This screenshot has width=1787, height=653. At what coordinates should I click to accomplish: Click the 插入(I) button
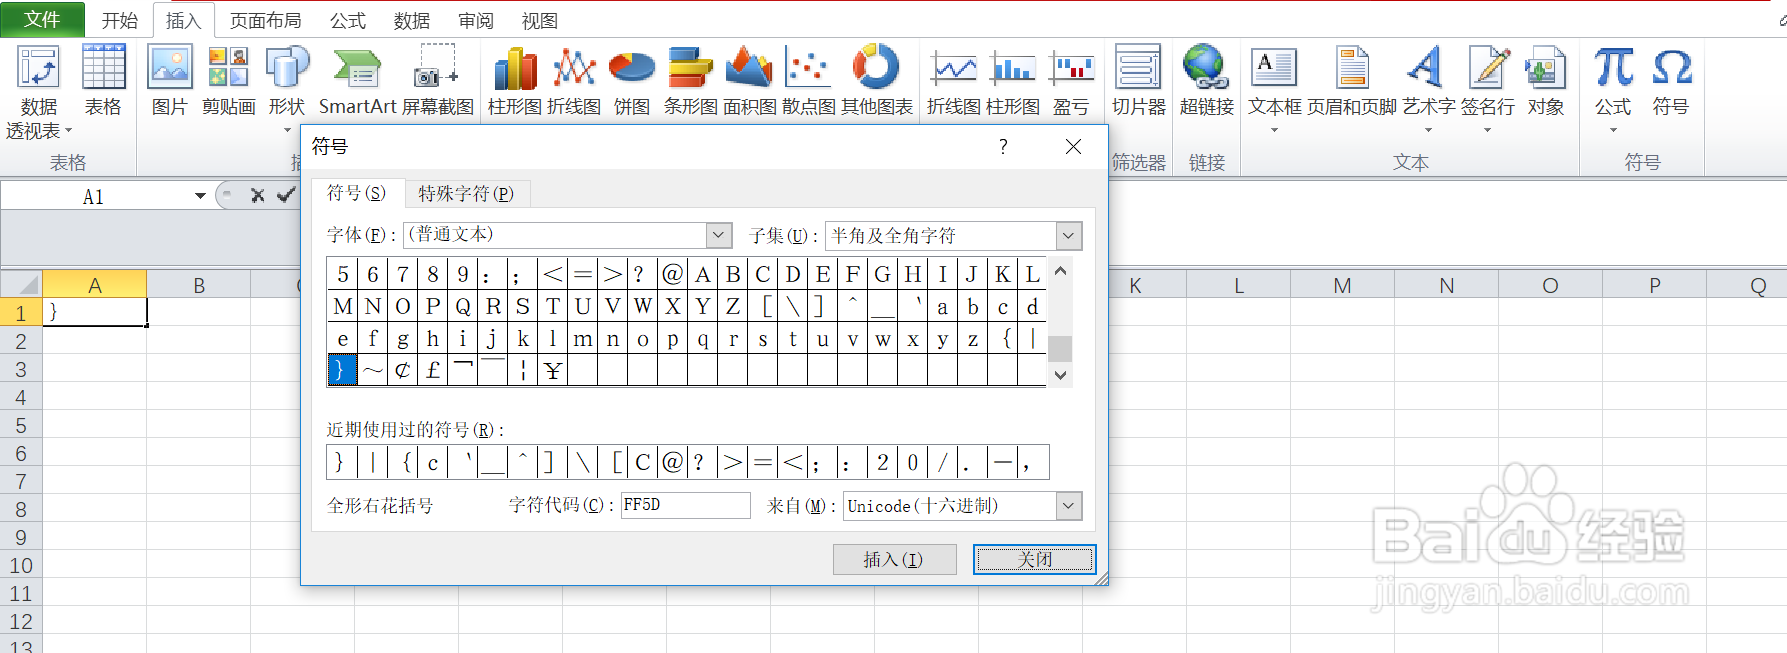(894, 559)
